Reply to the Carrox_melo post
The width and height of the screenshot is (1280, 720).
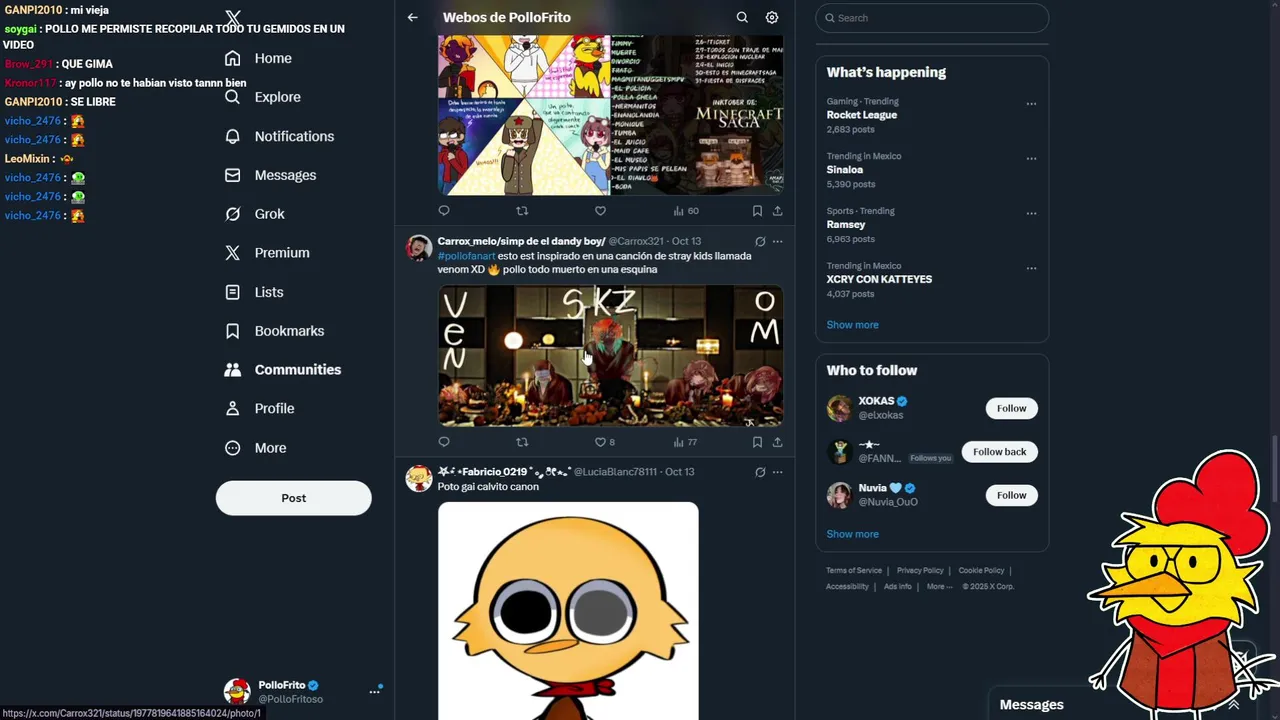444,442
